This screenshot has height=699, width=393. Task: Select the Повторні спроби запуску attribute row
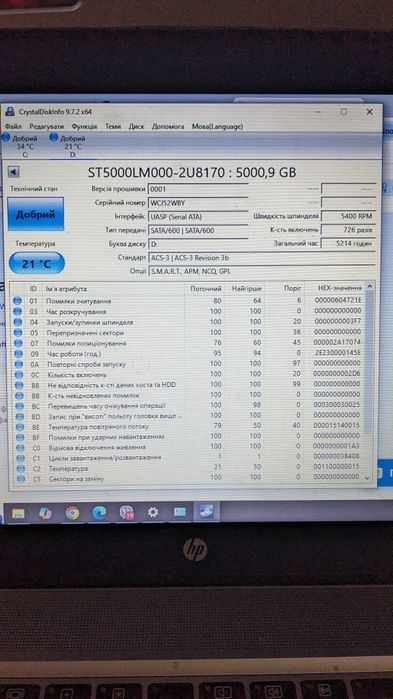click(x=187, y=364)
